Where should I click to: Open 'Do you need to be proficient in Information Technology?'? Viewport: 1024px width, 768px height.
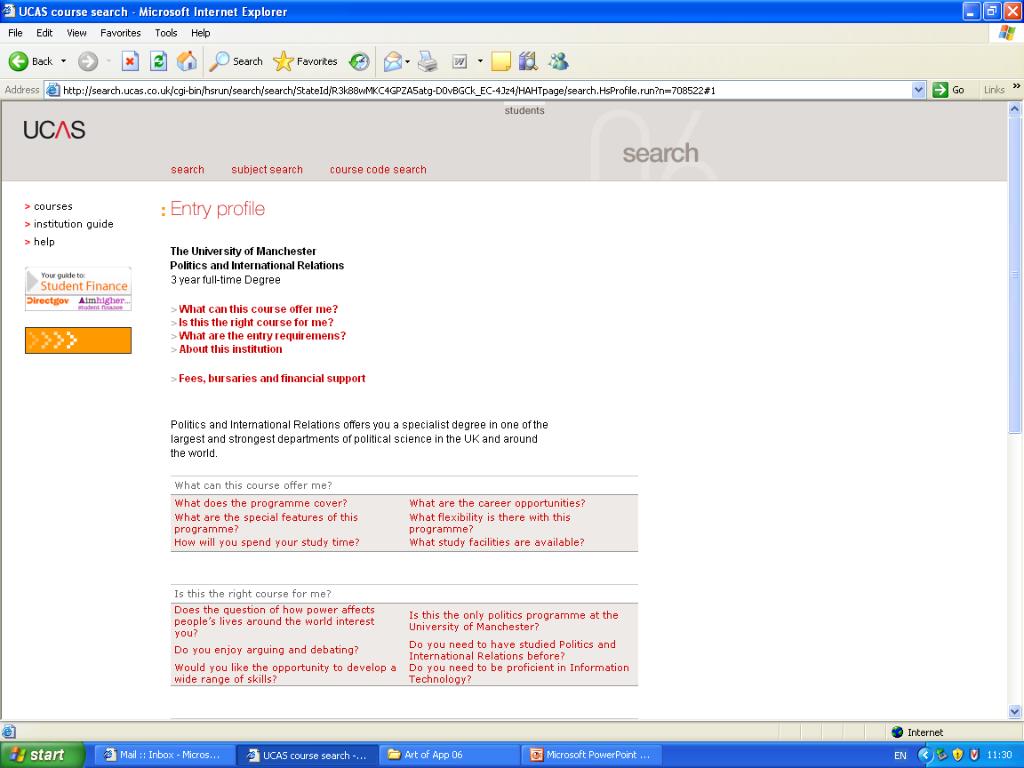click(x=519, y=673)
